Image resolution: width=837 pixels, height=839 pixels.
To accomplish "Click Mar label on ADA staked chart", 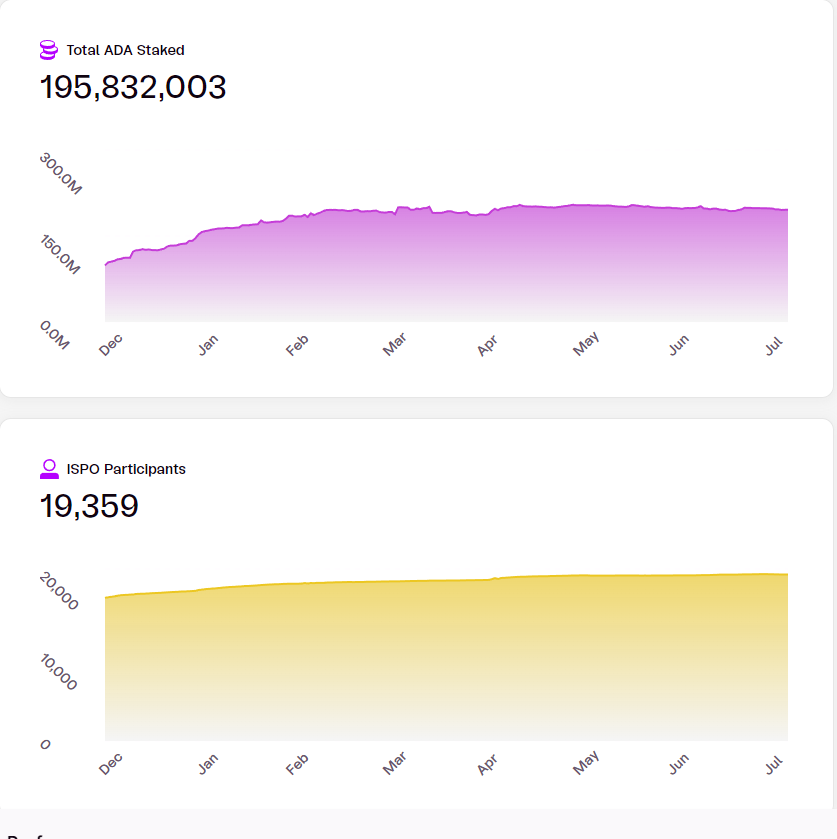I will (395, 345).
